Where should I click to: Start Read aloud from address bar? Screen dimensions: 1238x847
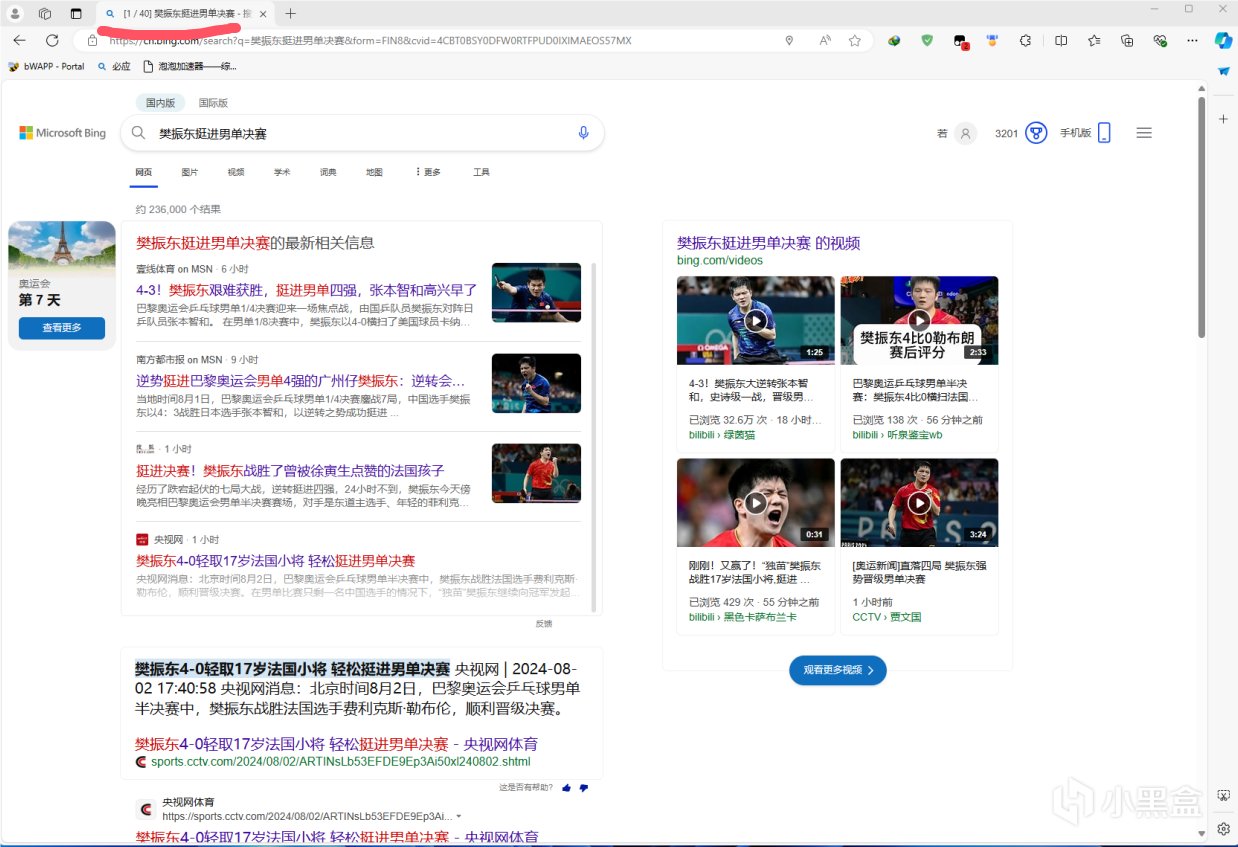[x=825, y=41]
